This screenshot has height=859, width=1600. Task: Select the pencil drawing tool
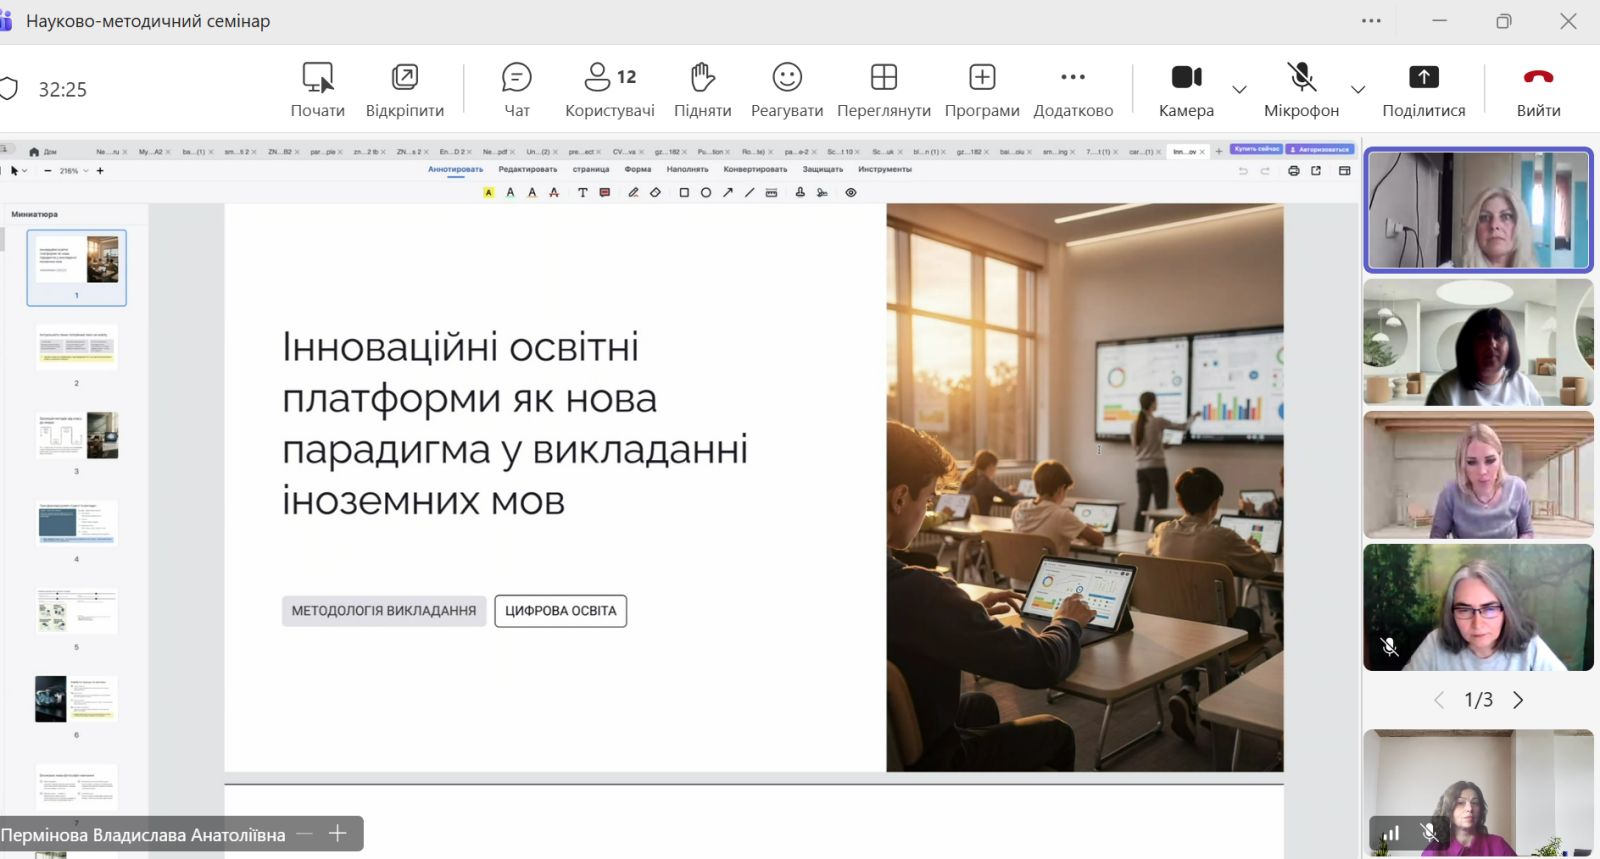point(633,193)
